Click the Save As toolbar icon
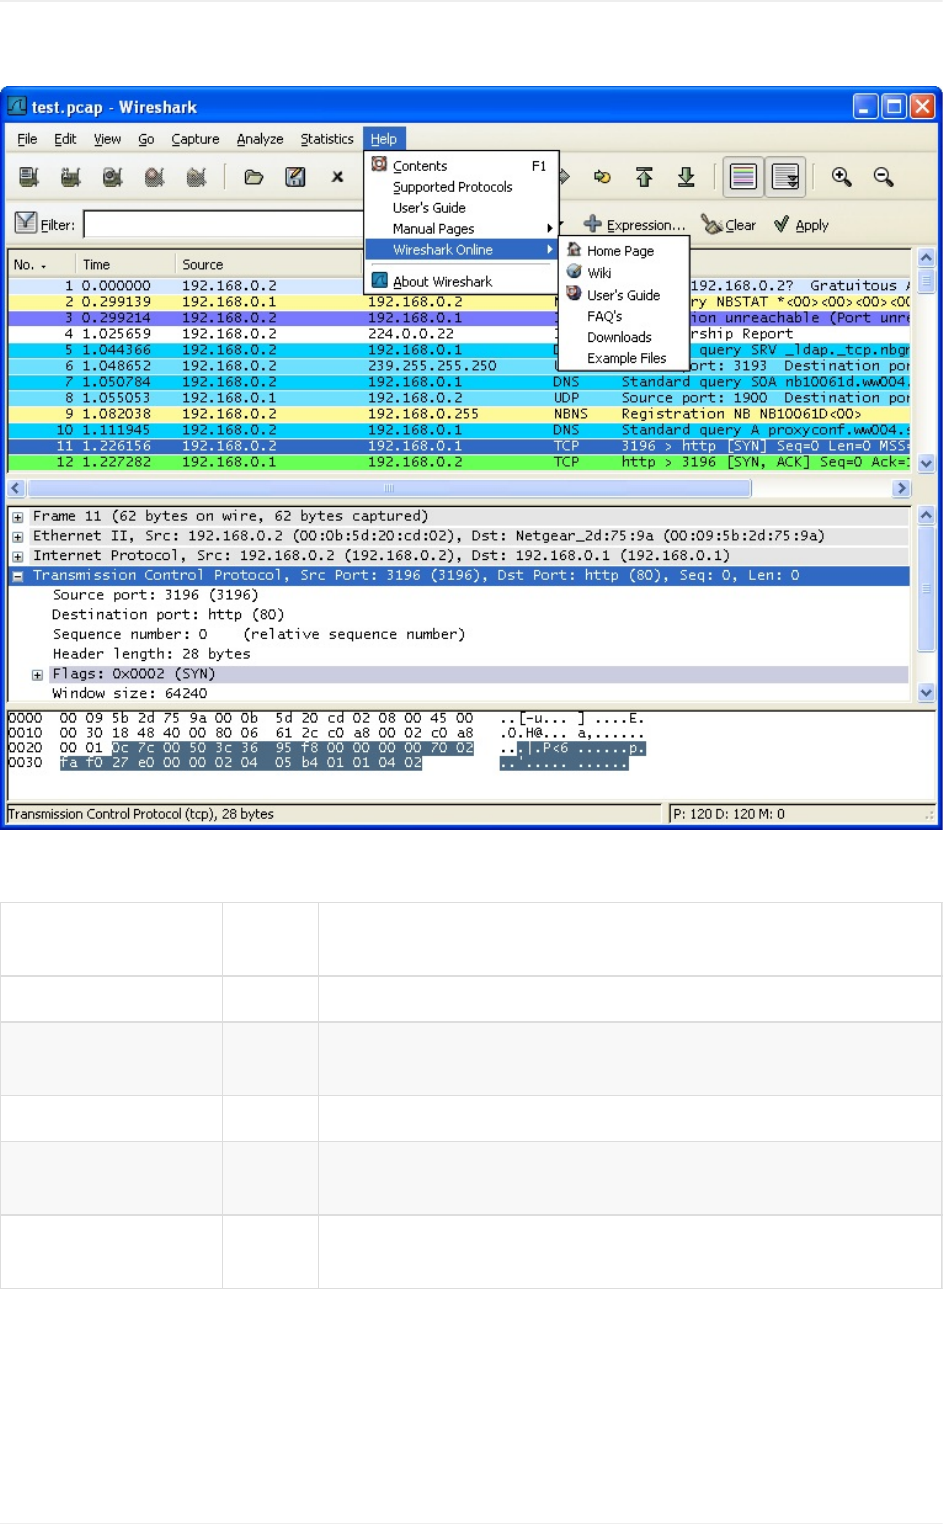 coord(296,177)
